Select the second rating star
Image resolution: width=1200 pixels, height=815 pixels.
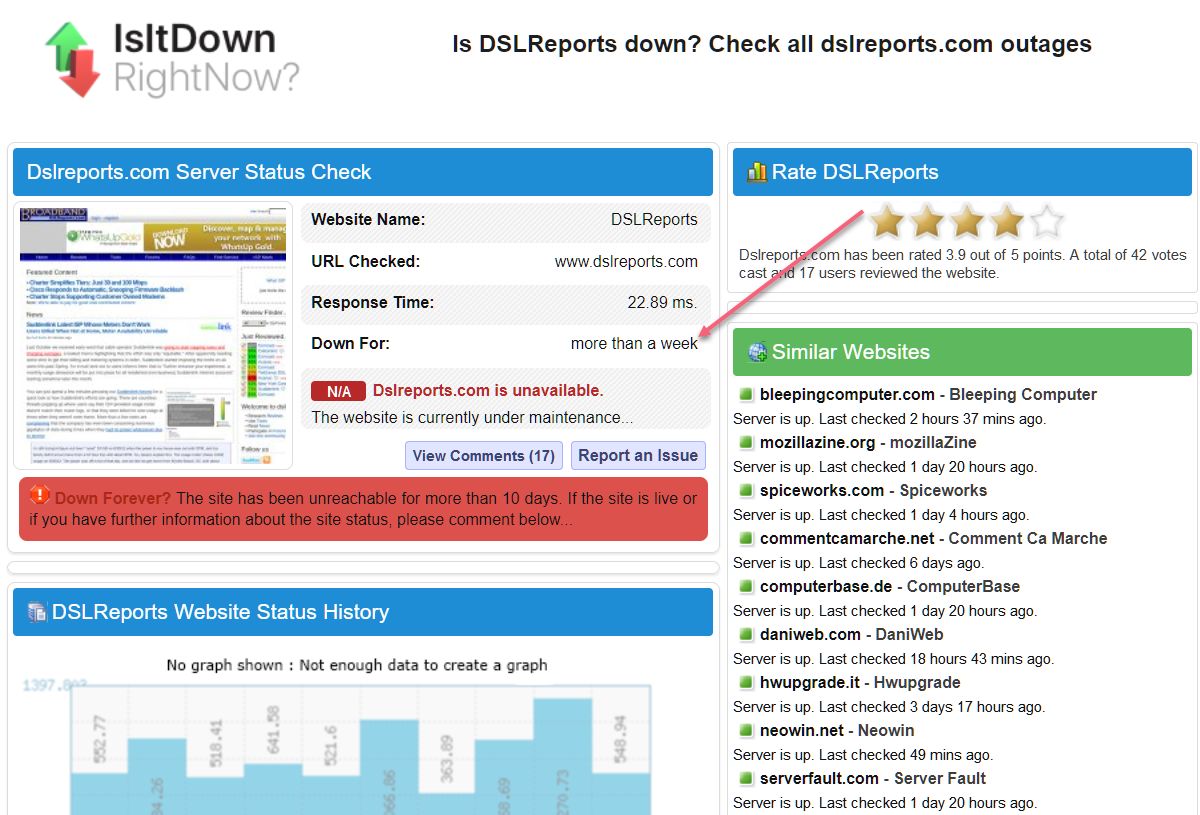(x=926, y=221)
